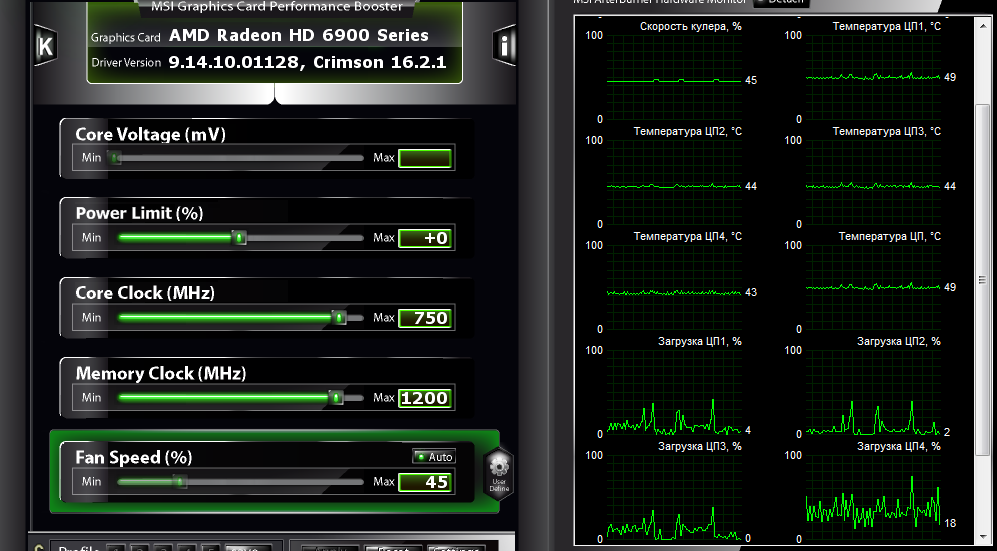This screenshot has width=997, height=551.
Task: Click the Температура ЦП1 graph title
Action: click(886, 26)
